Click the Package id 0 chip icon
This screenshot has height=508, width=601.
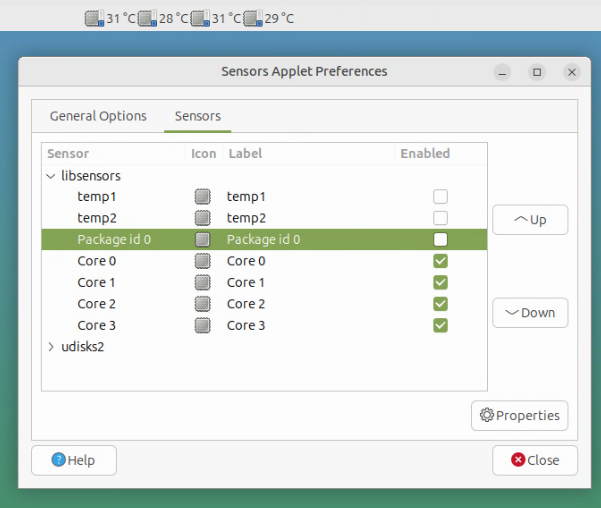point(203,240)
